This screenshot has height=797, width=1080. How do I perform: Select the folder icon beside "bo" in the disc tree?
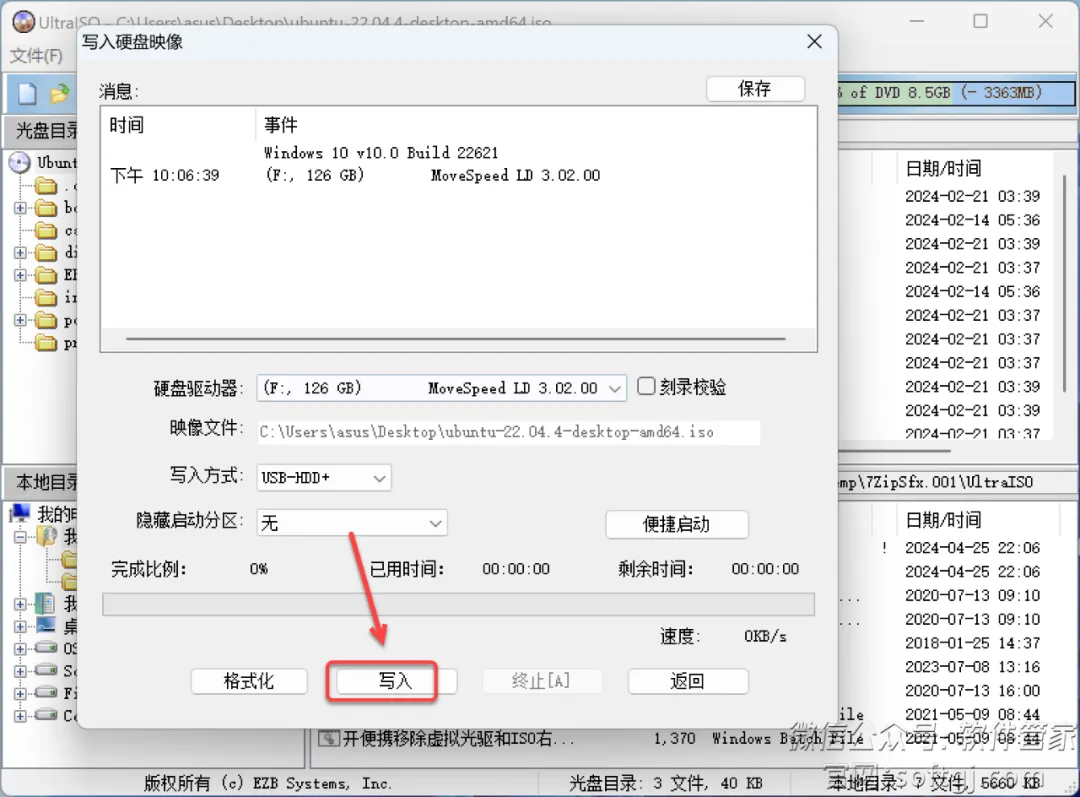[x=46, y=207]
